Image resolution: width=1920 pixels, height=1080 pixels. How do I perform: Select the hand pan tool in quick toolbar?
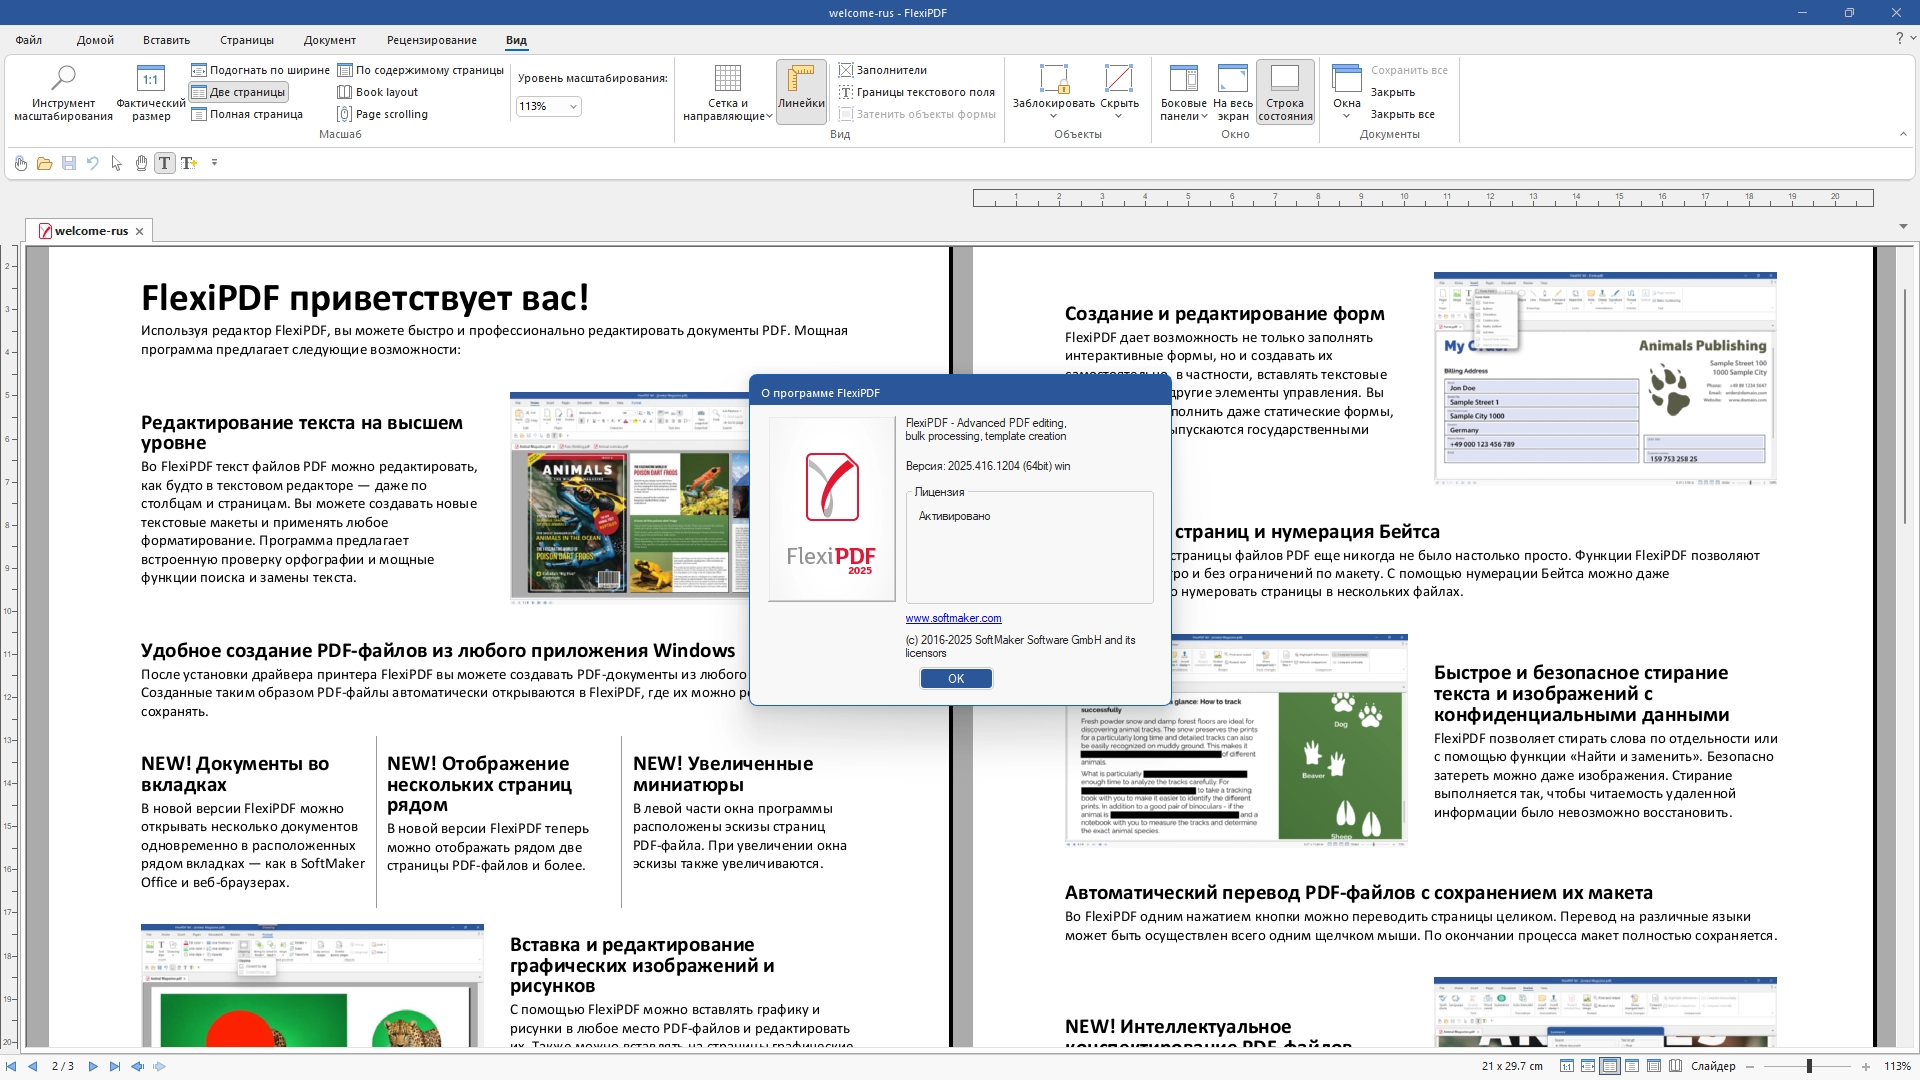(141, 163)
